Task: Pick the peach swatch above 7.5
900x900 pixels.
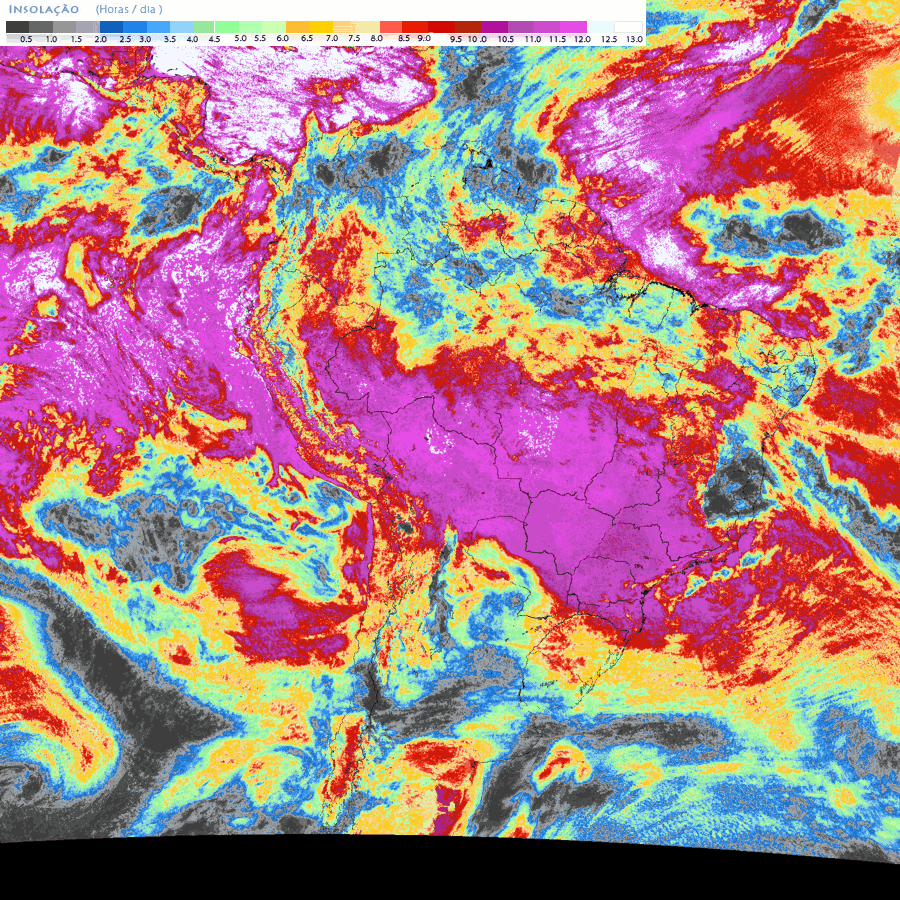Action: (344, 27)
